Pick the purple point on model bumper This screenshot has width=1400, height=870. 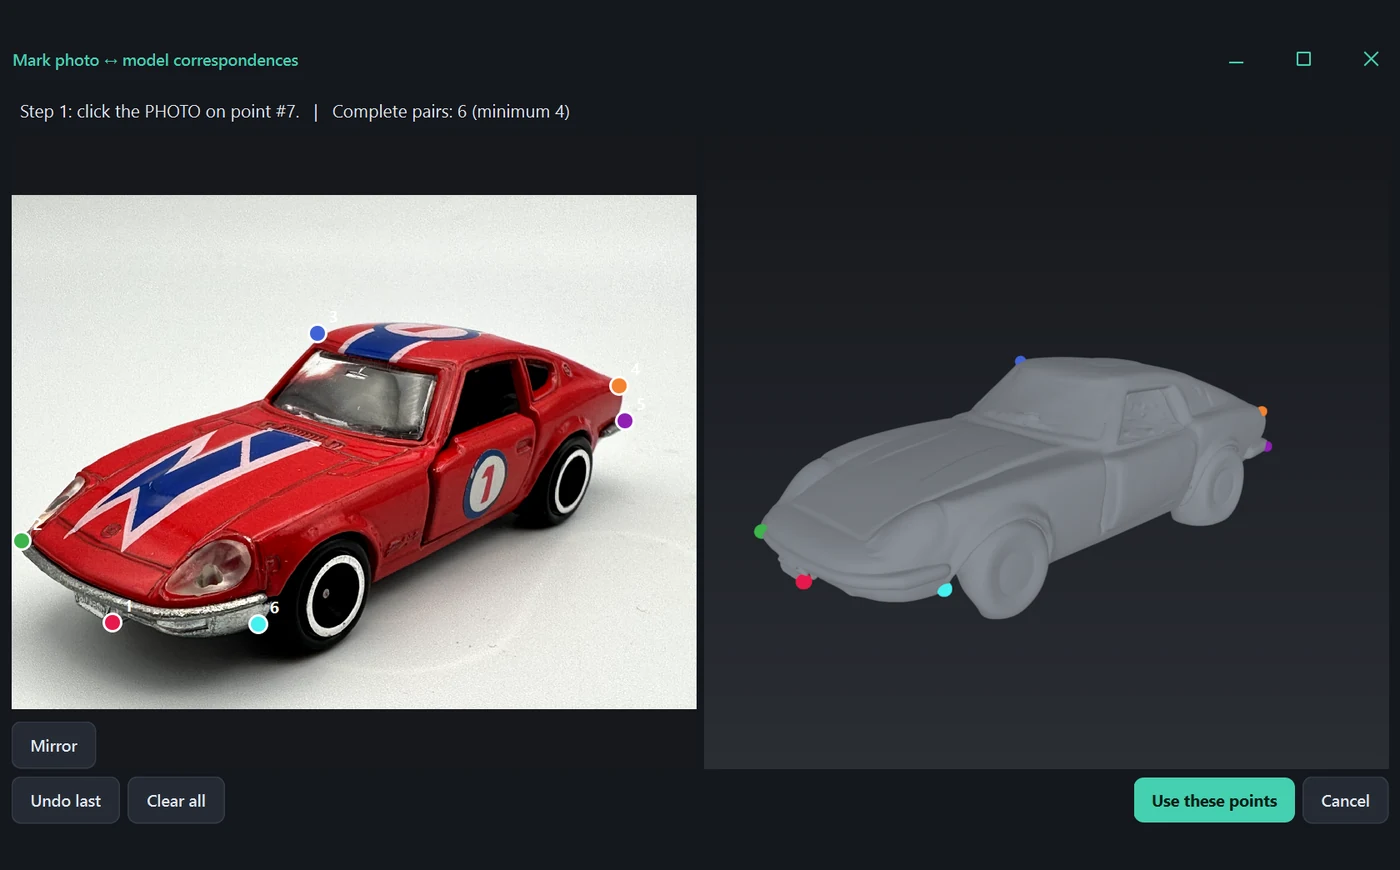click(1267, 446)
